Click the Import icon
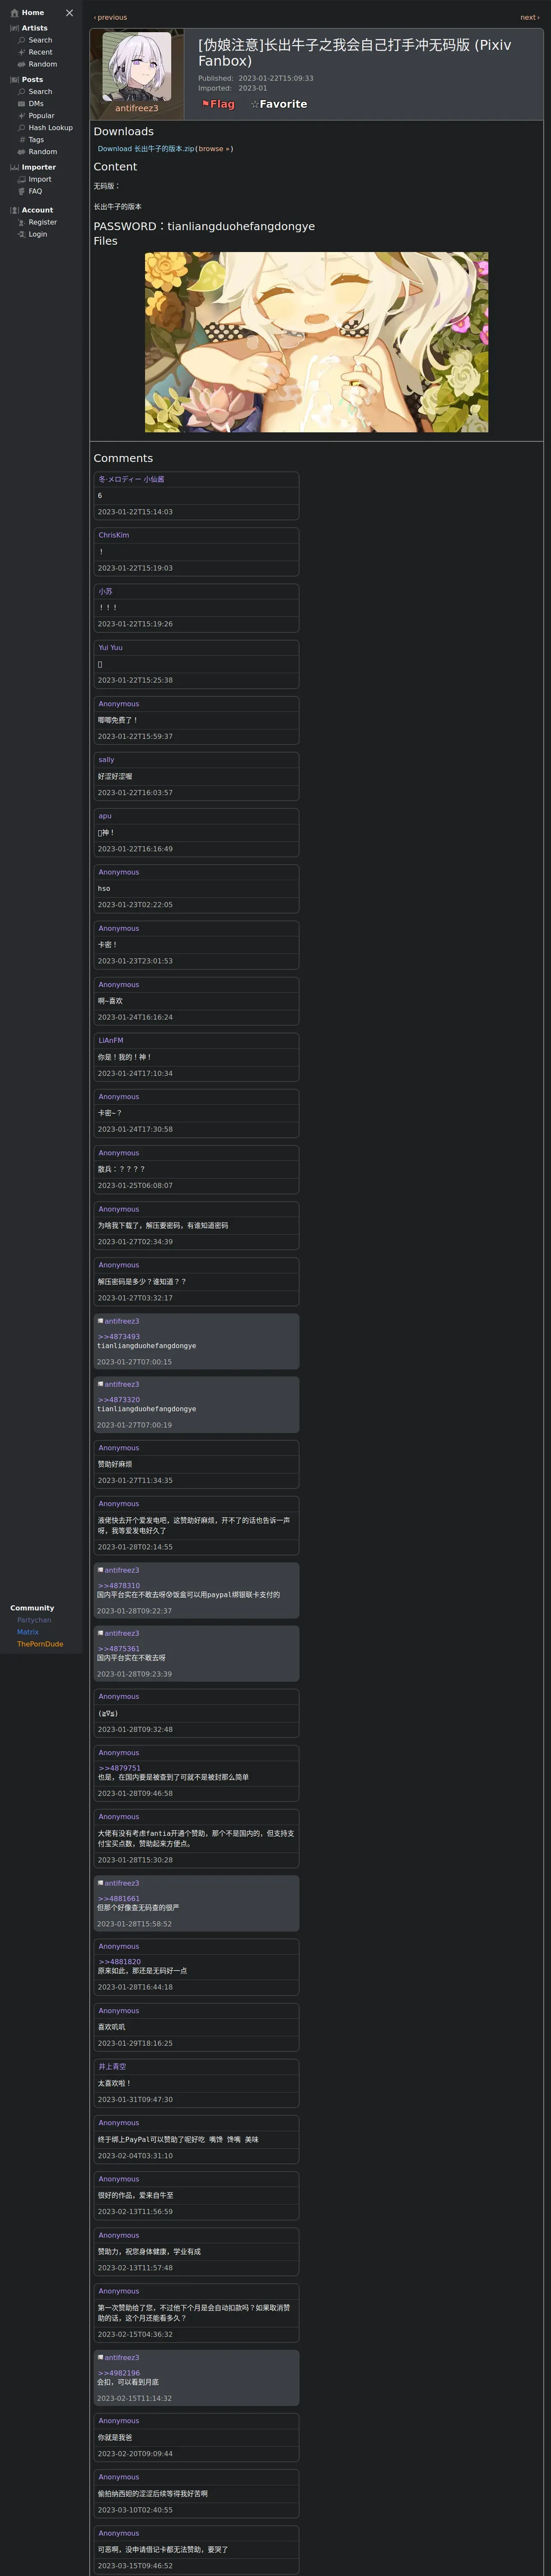The height and width of the screenshot is (2576, 551). click(22, 179)
